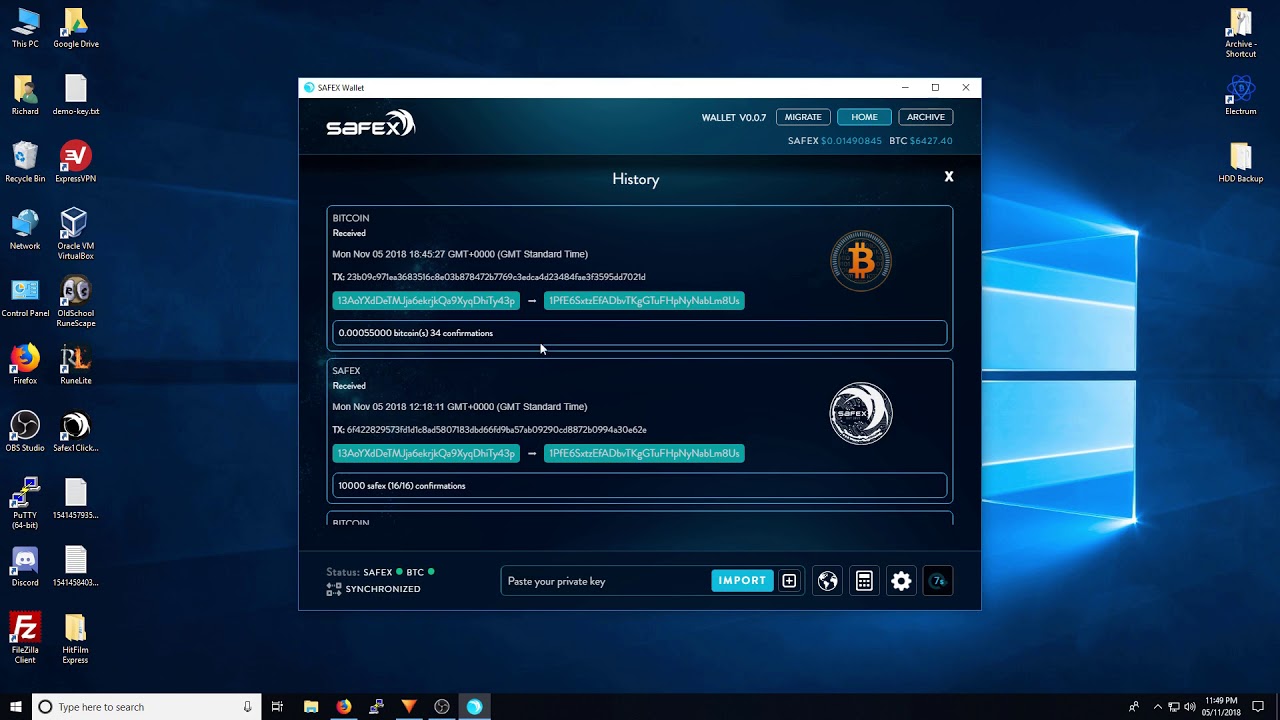Select the HitFilm Express desktop icon
Screen dimensions: 1280x720
[x=76, y=638]
